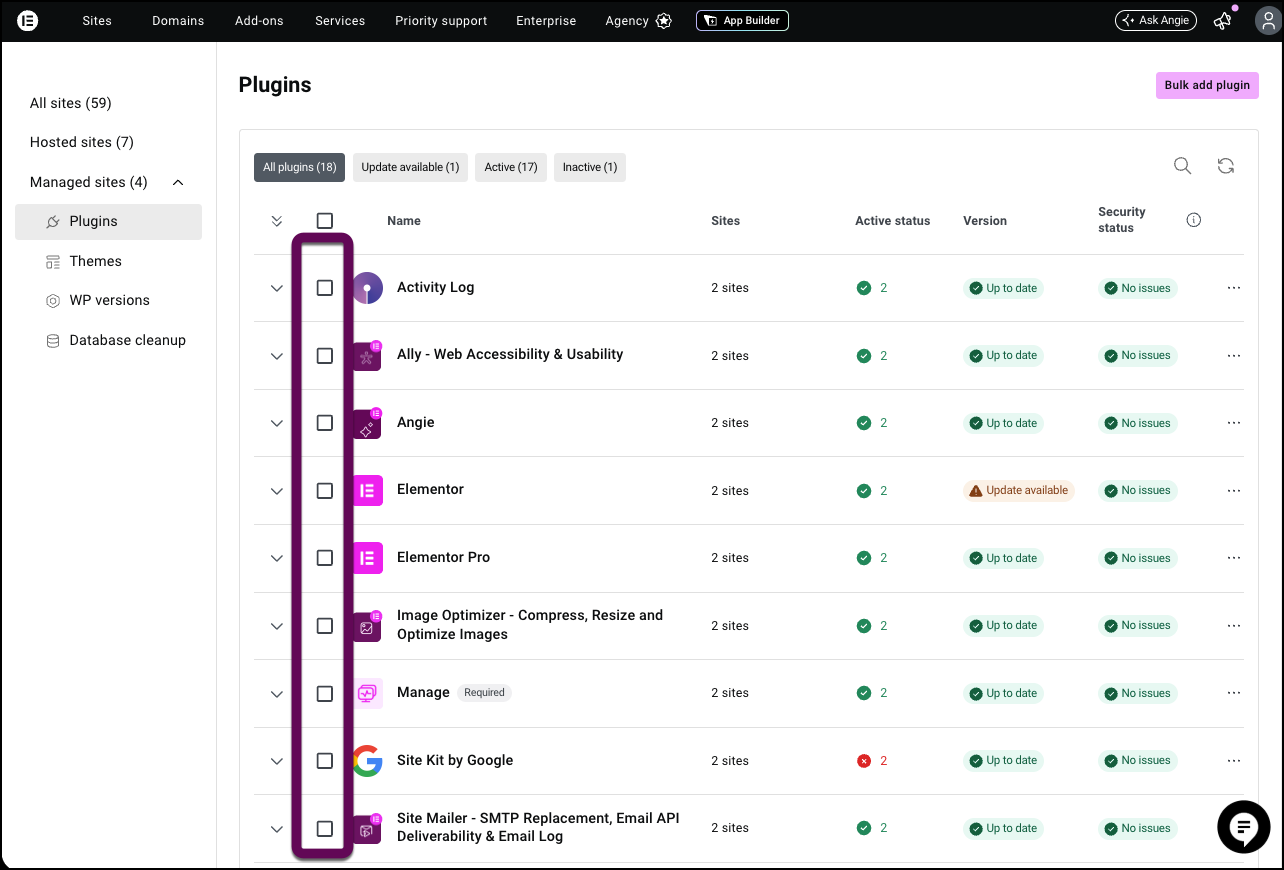Open more options for Image Optimizer row

tap(1234, 626)
